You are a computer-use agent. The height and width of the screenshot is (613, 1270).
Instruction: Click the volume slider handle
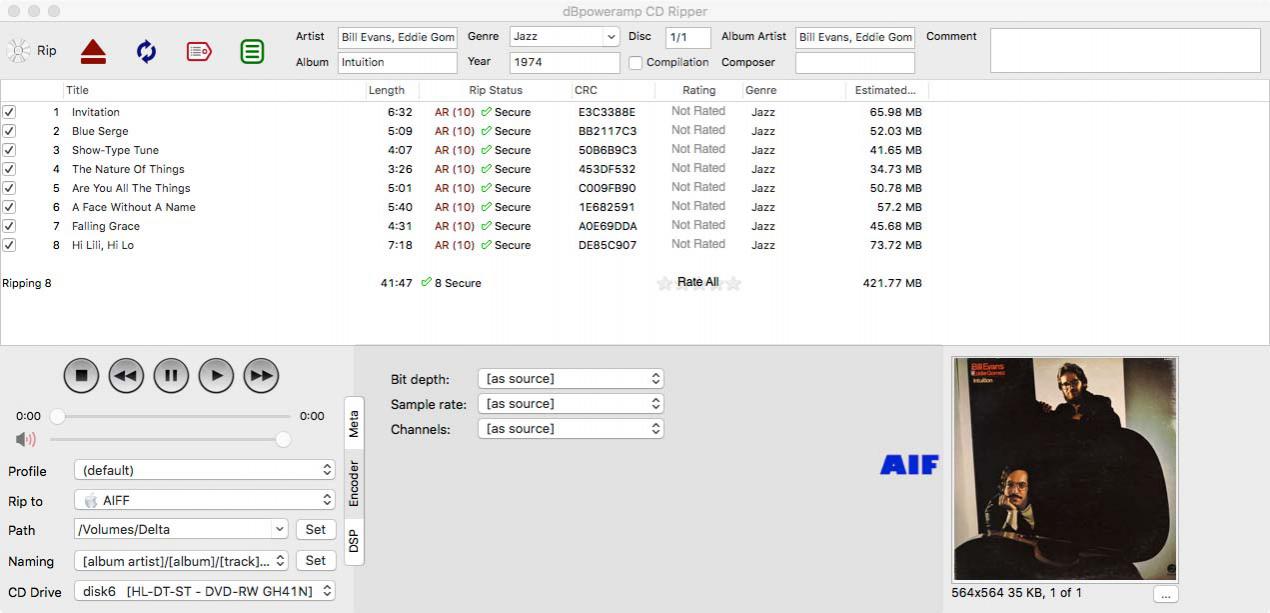coord(283,439)
